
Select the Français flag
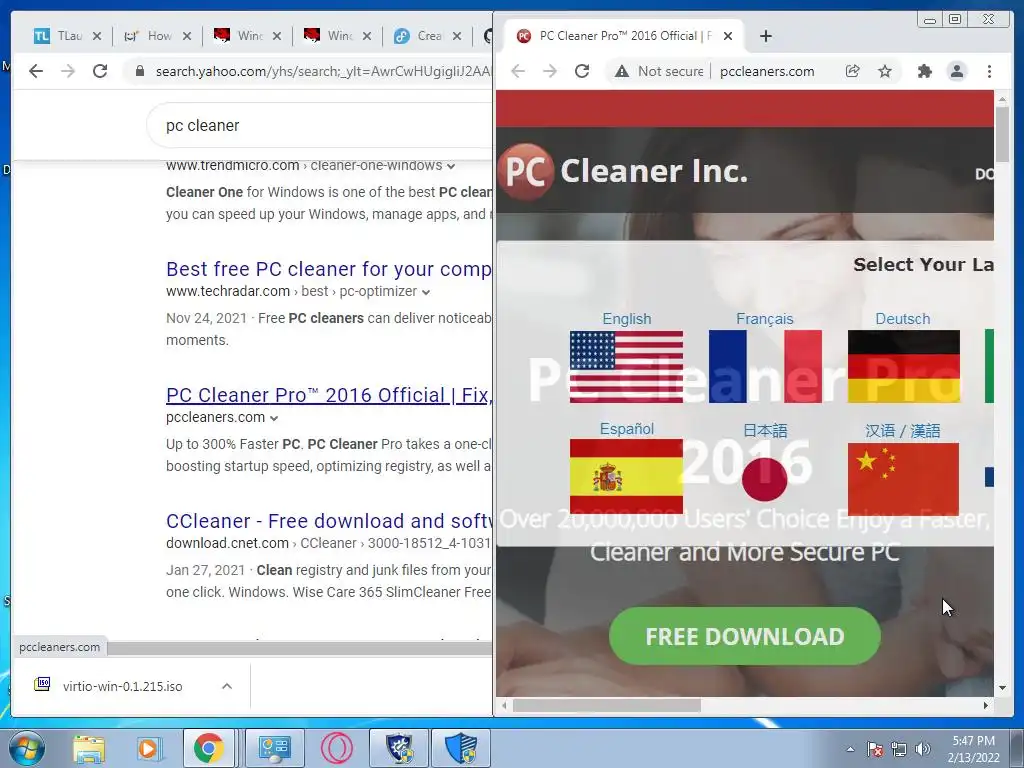(x=765, y=366)
